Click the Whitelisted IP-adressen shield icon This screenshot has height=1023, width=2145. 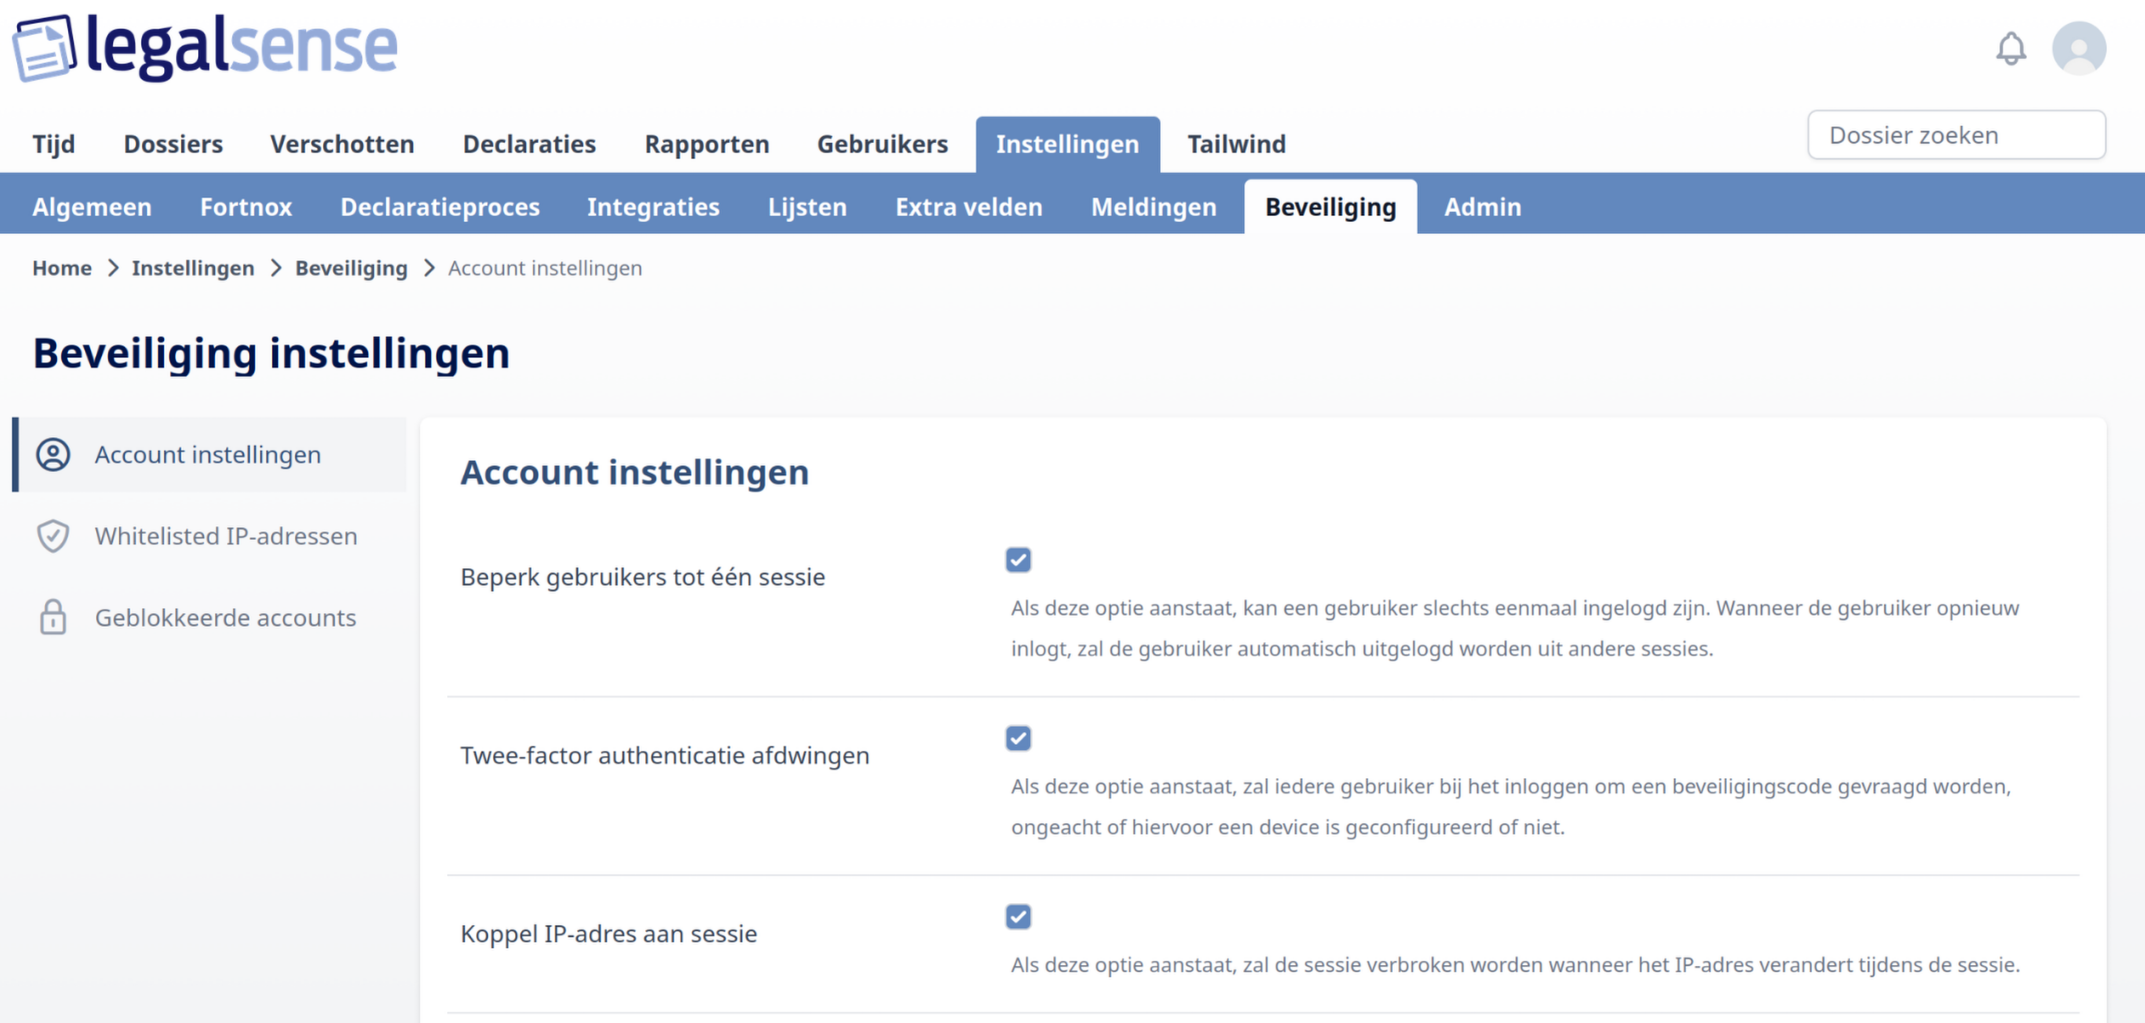53,536
